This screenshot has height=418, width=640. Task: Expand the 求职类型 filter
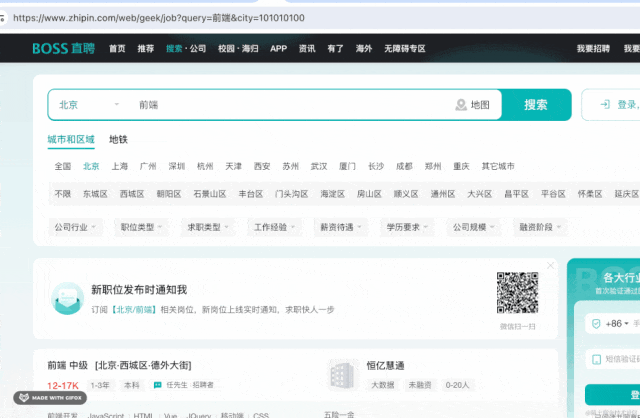click(x=208, y=227)
